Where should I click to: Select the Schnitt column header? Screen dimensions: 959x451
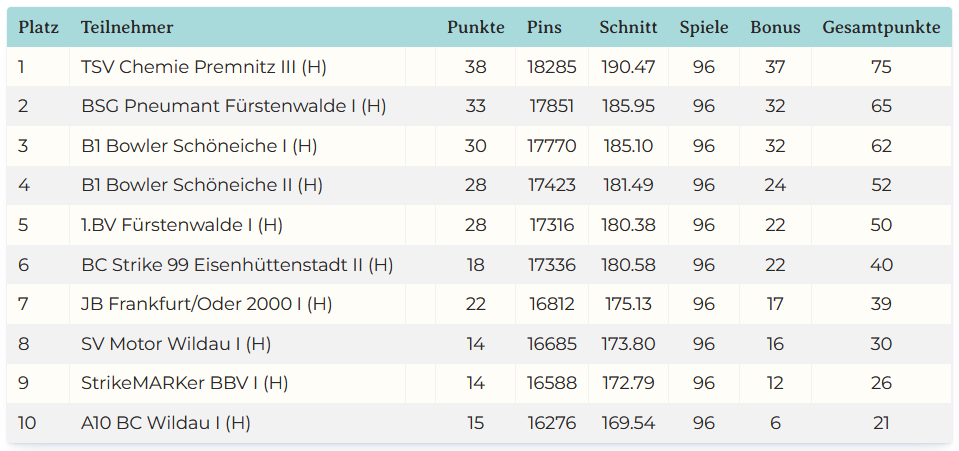click(628, 28)
